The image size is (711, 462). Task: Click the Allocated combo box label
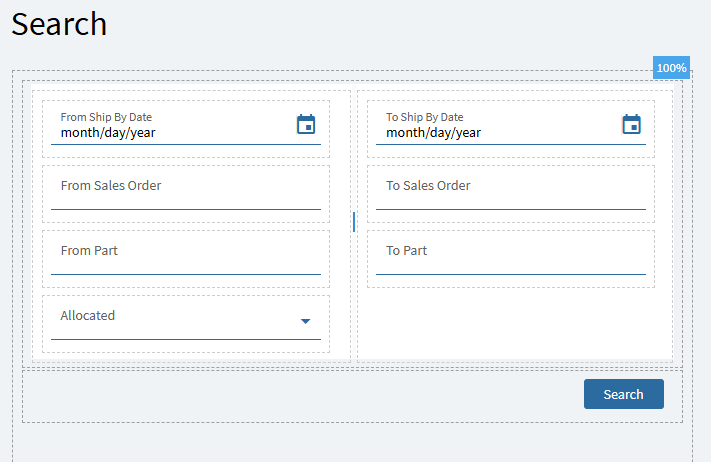tap(88, 316)
